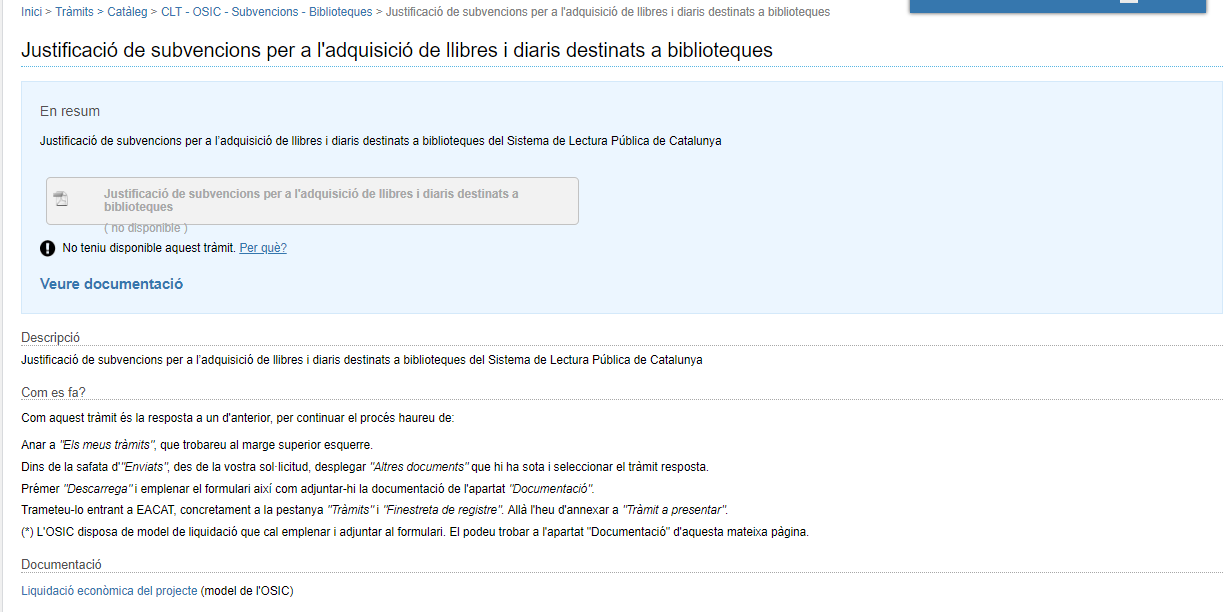Click the 'No teniu disponible aquest tràmit' message
1230x612 pixels.
click(149, 248)
